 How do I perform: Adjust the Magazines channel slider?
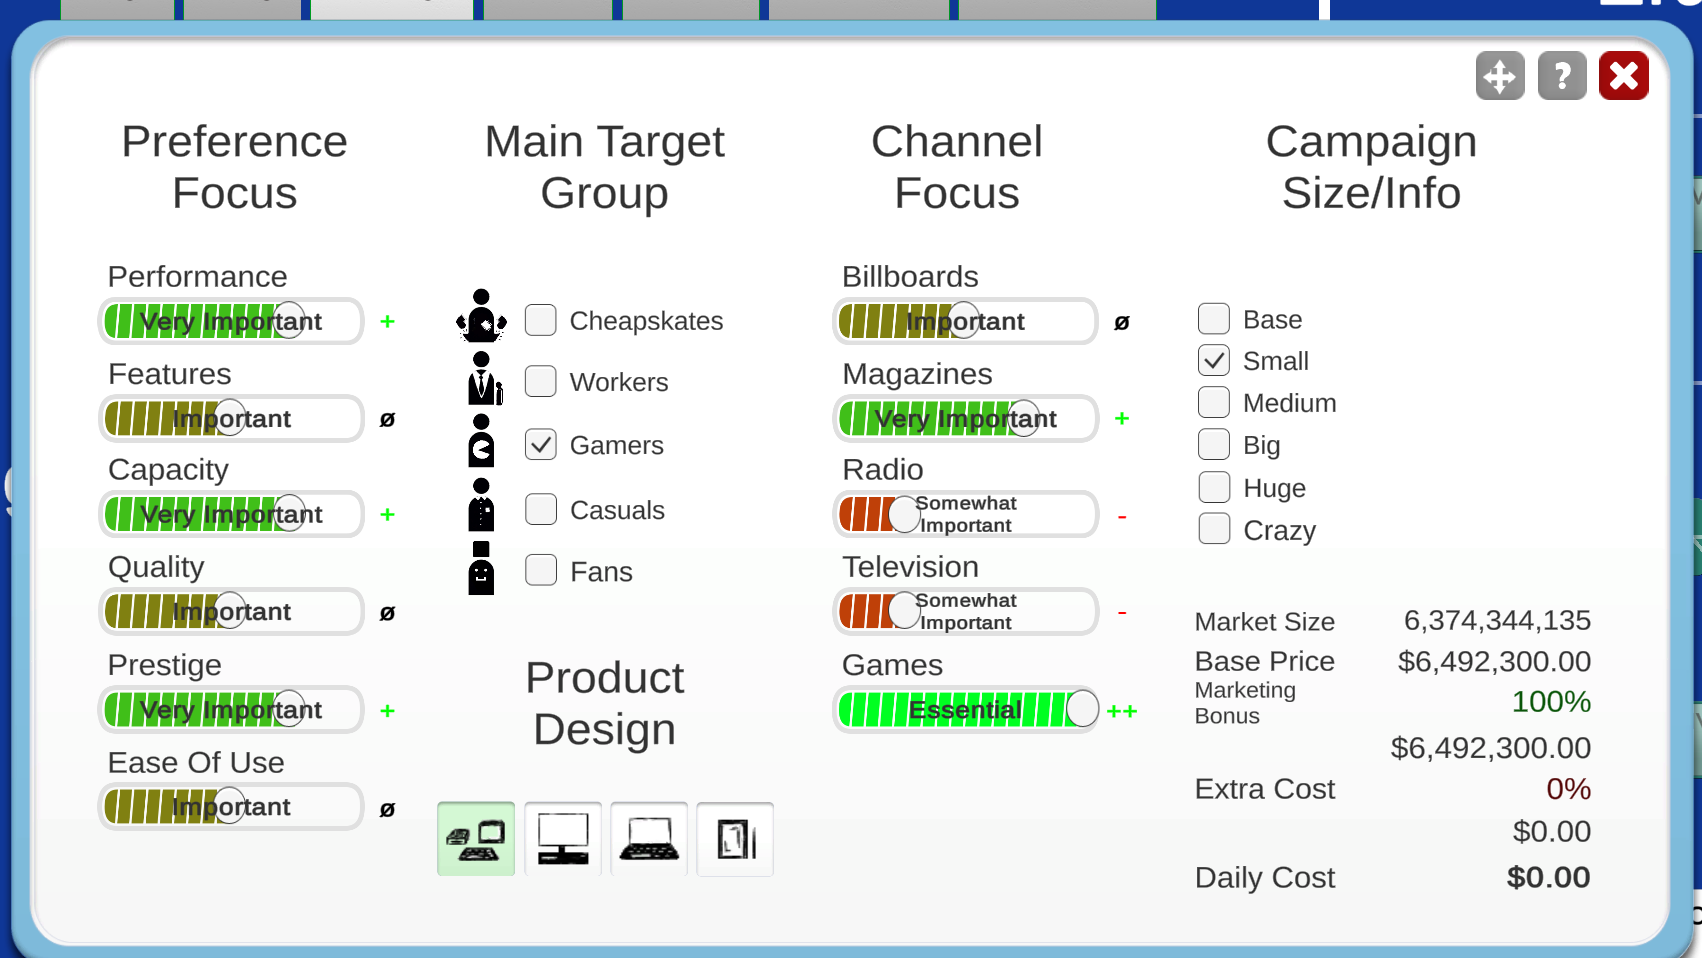coord(966,418)
